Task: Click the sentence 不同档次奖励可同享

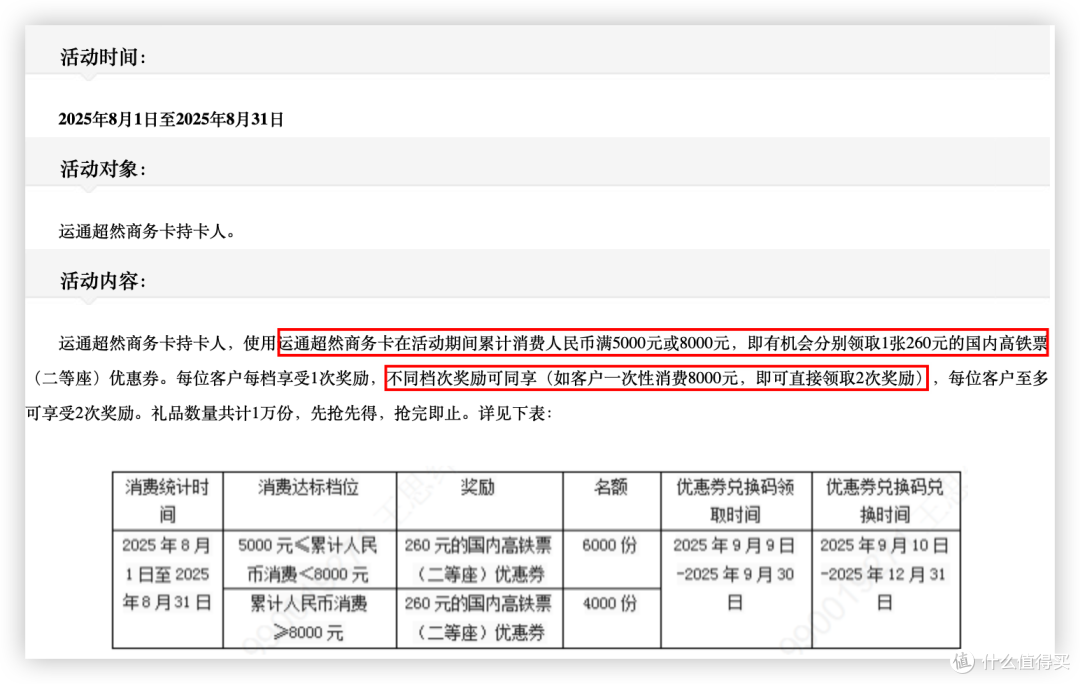Action: click(x=656, y=377)
